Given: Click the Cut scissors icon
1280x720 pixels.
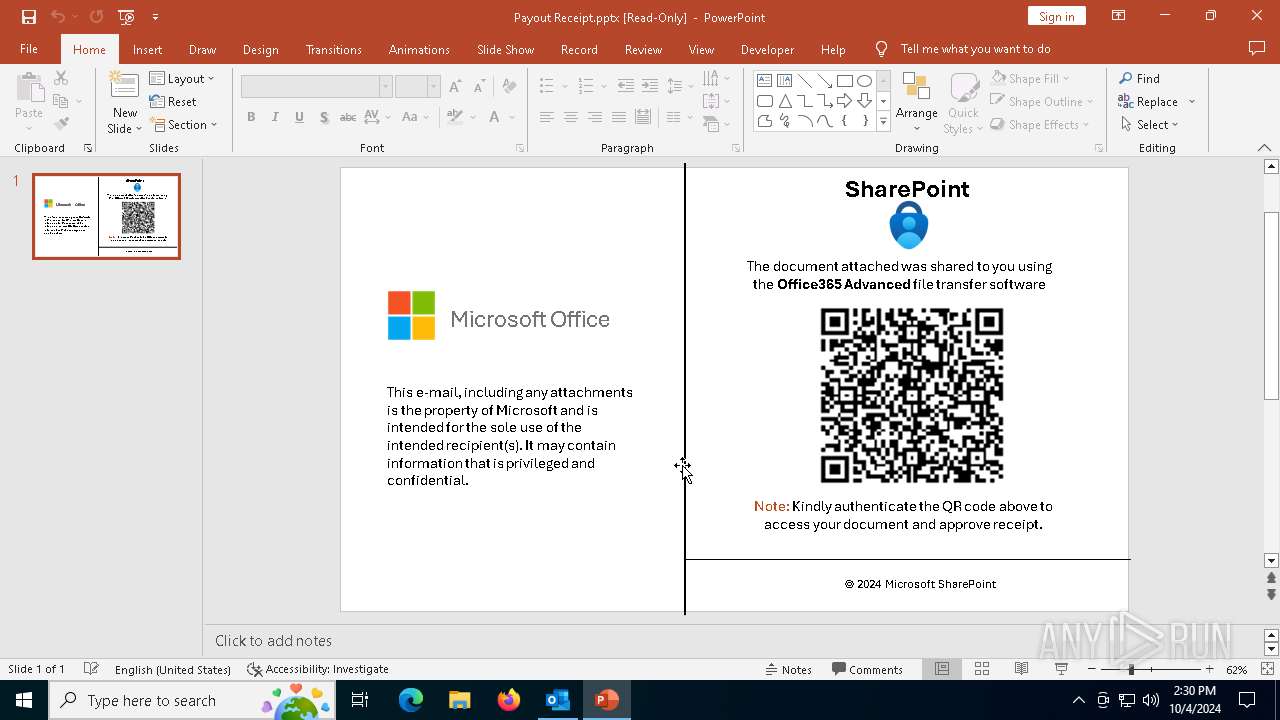Looking at the screenshot, I should tap(61, 78).
